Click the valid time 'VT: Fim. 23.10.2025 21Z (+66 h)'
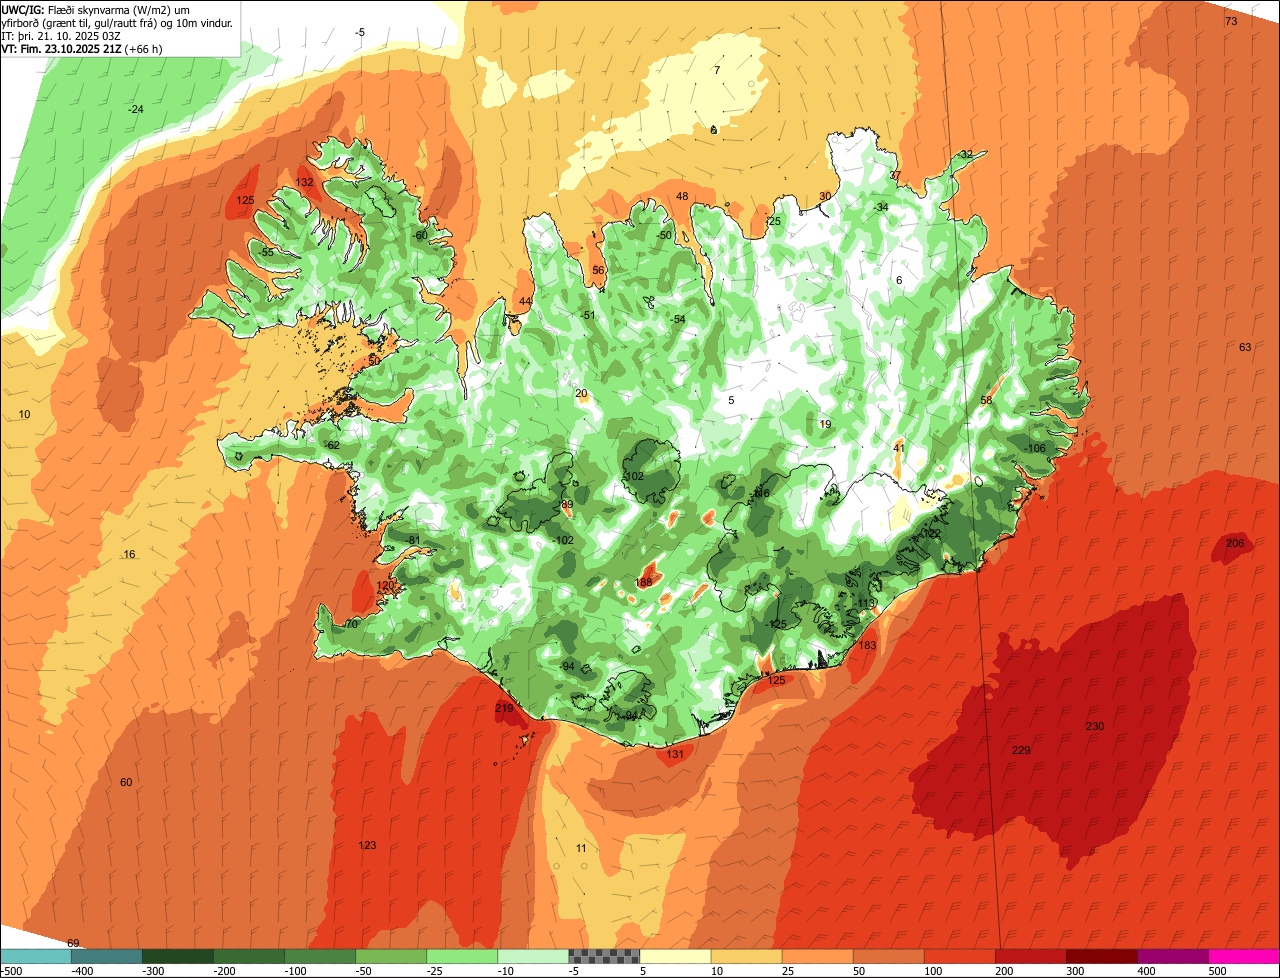The image size is (1280, 978). click(82, 48)
